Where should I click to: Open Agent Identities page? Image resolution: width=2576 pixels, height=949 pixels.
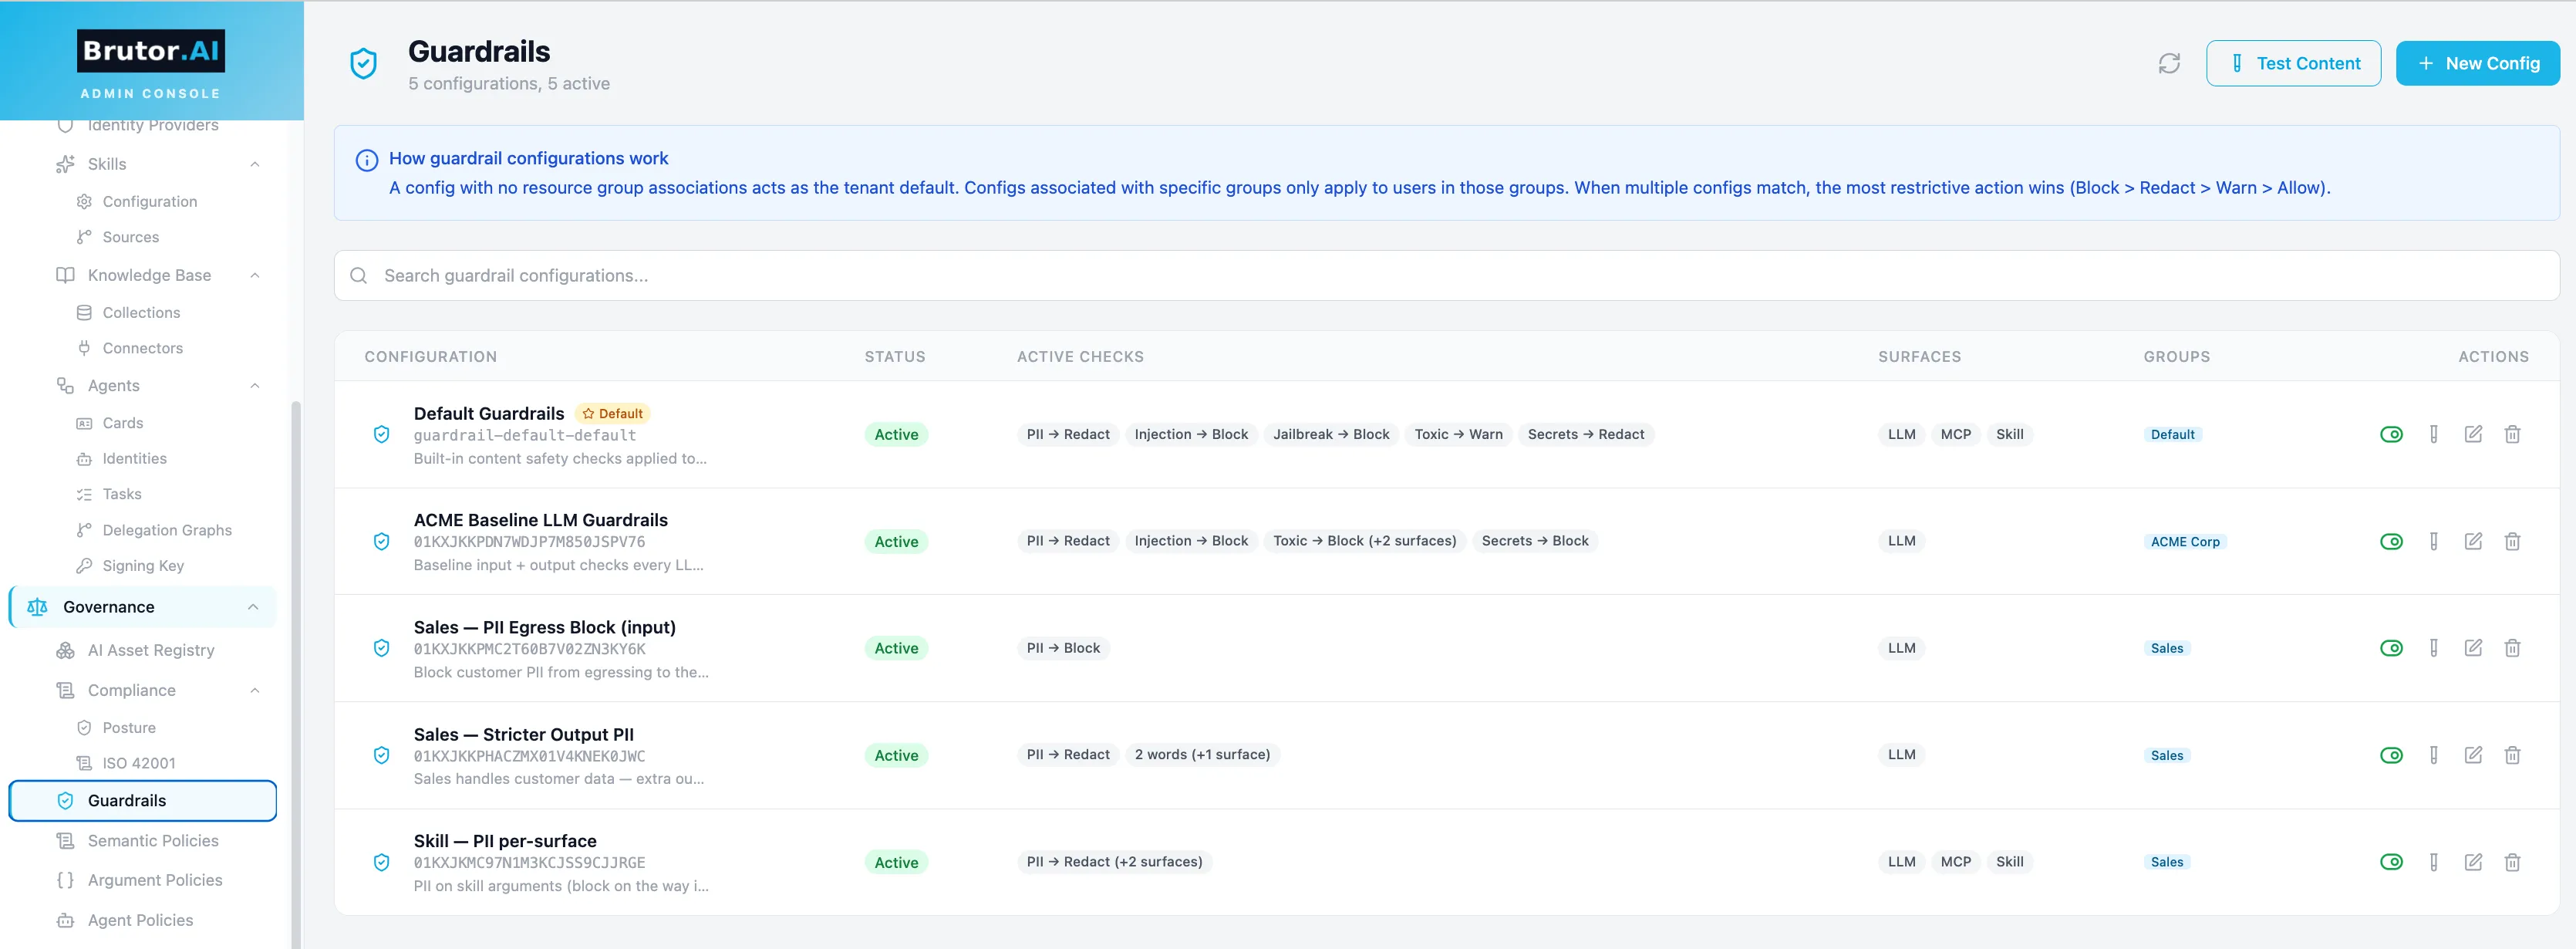pyautogui.click(x=135, y=458)
